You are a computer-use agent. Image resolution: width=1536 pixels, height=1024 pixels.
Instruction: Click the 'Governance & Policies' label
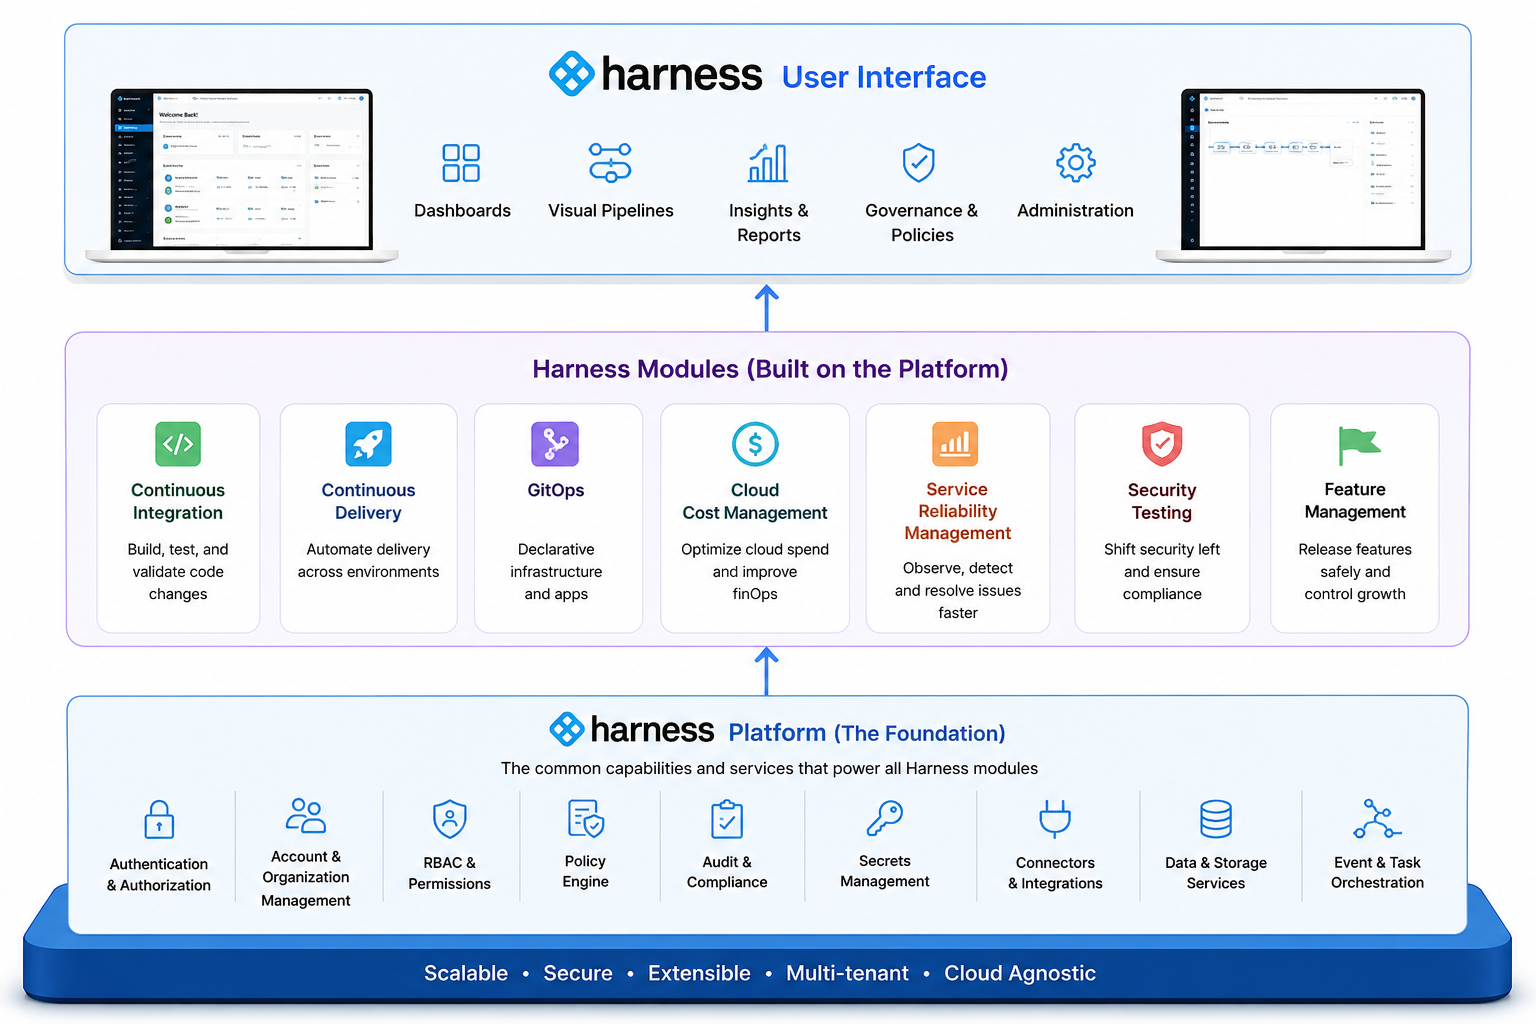[922, 222]
